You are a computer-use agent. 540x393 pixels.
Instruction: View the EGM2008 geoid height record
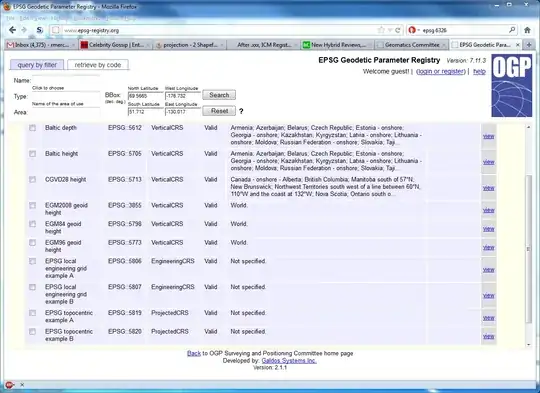(x=488, y=210)
